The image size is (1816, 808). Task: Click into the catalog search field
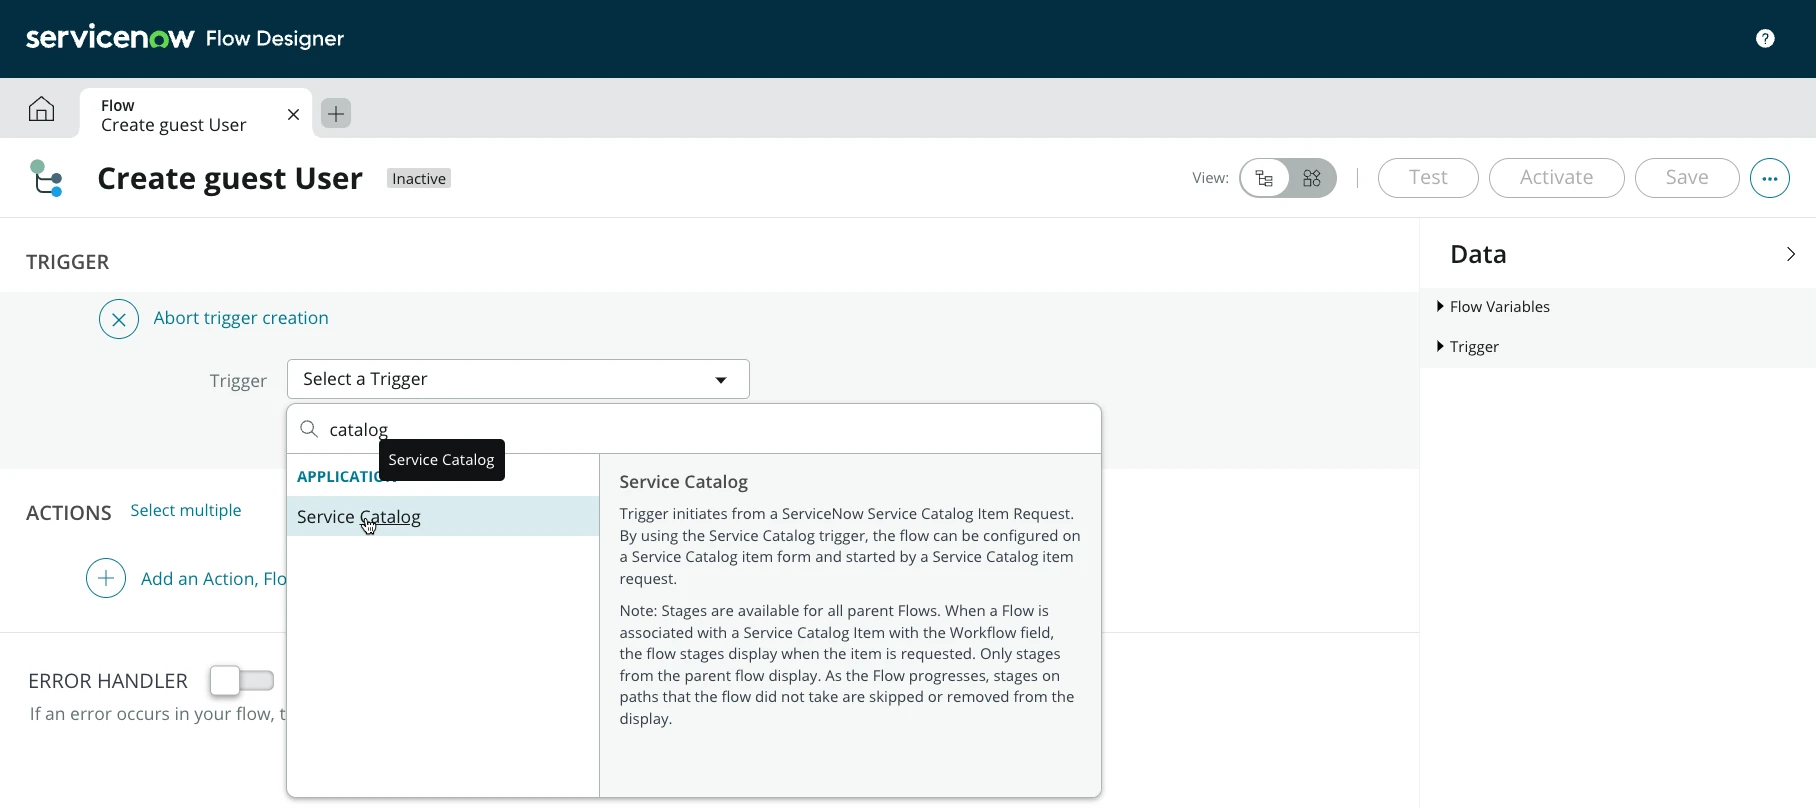pyautogui.click(x=700, y=429)
